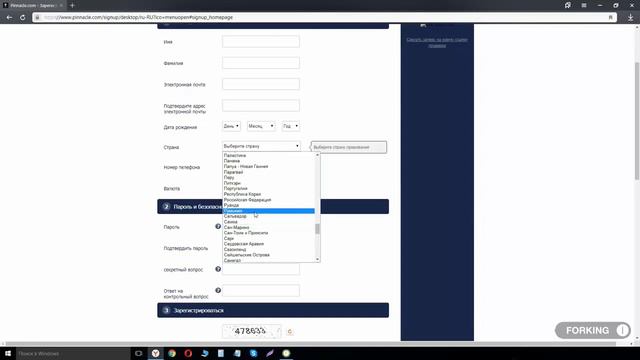
Task: Open a new browser tab with the plus icon
Action: click(x=72, y=5)
